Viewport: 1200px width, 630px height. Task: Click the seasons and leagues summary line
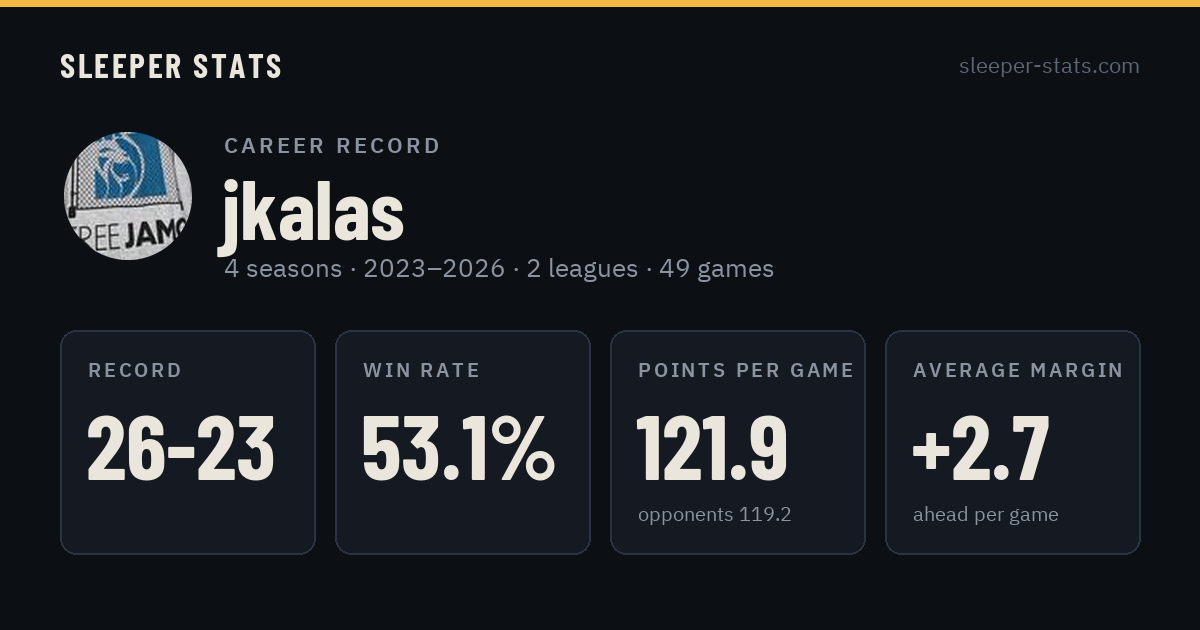[499, 269]
